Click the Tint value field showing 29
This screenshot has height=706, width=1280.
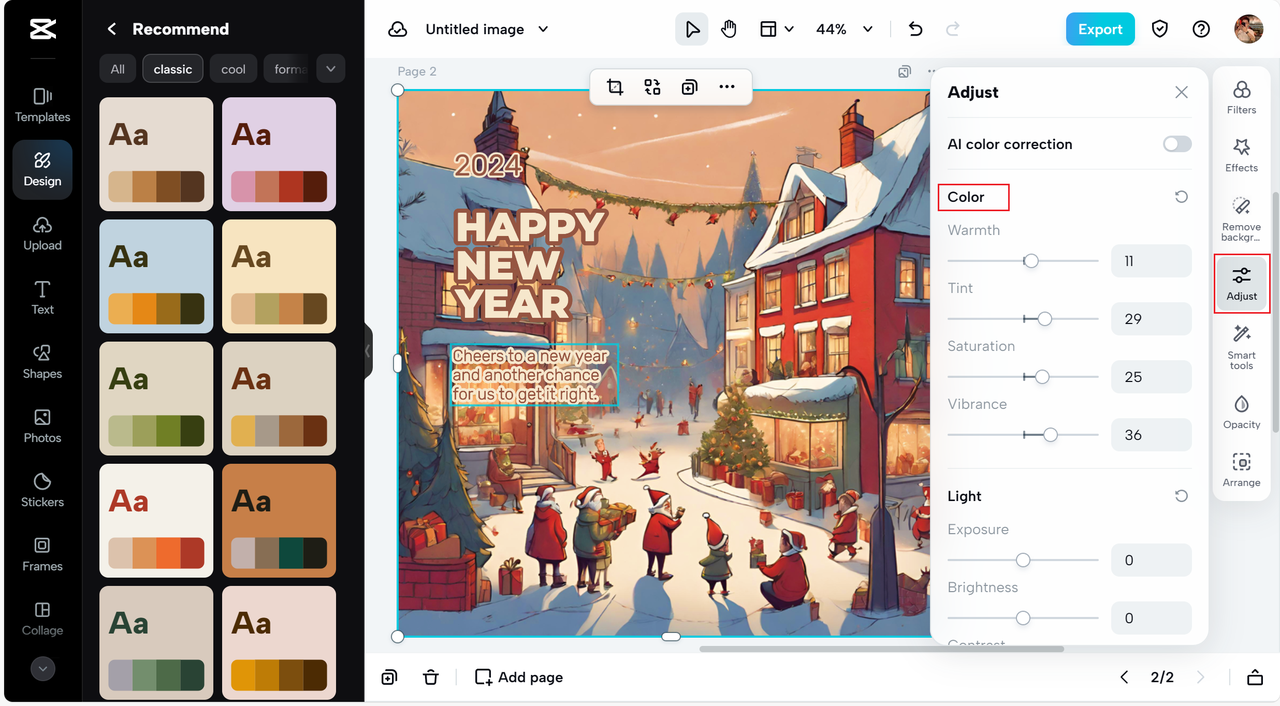coord(1151,319)
